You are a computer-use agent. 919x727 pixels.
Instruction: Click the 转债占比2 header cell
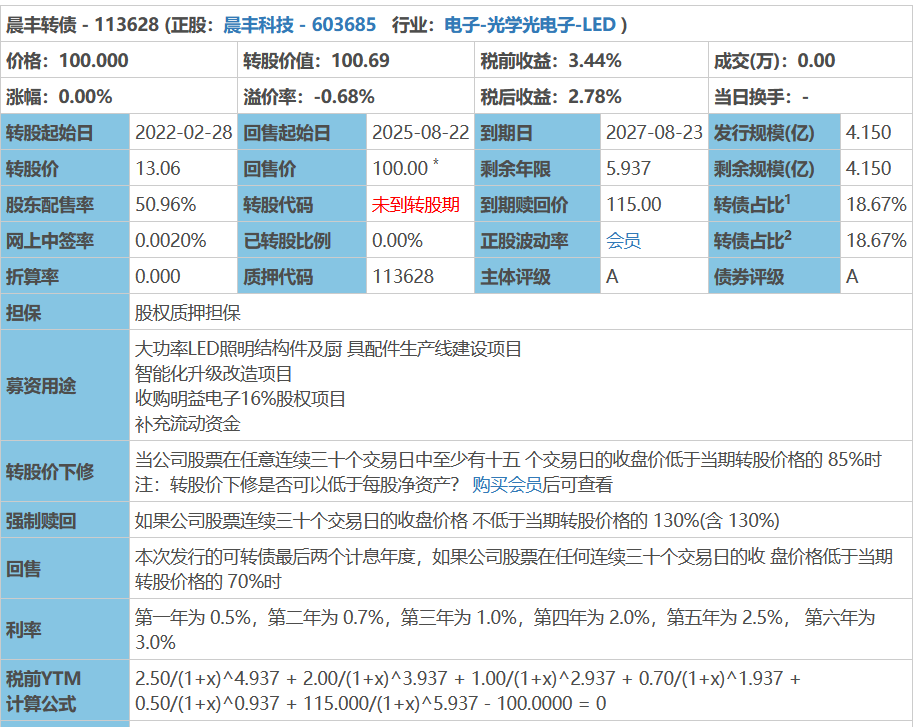tap(774, 240)
